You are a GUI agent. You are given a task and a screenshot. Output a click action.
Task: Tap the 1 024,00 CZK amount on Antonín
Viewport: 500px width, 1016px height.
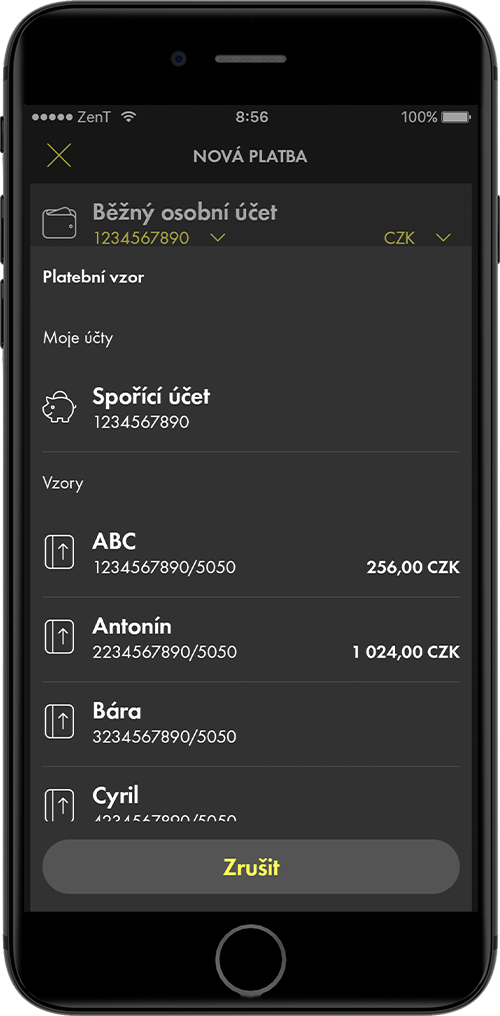click(406, 652)
